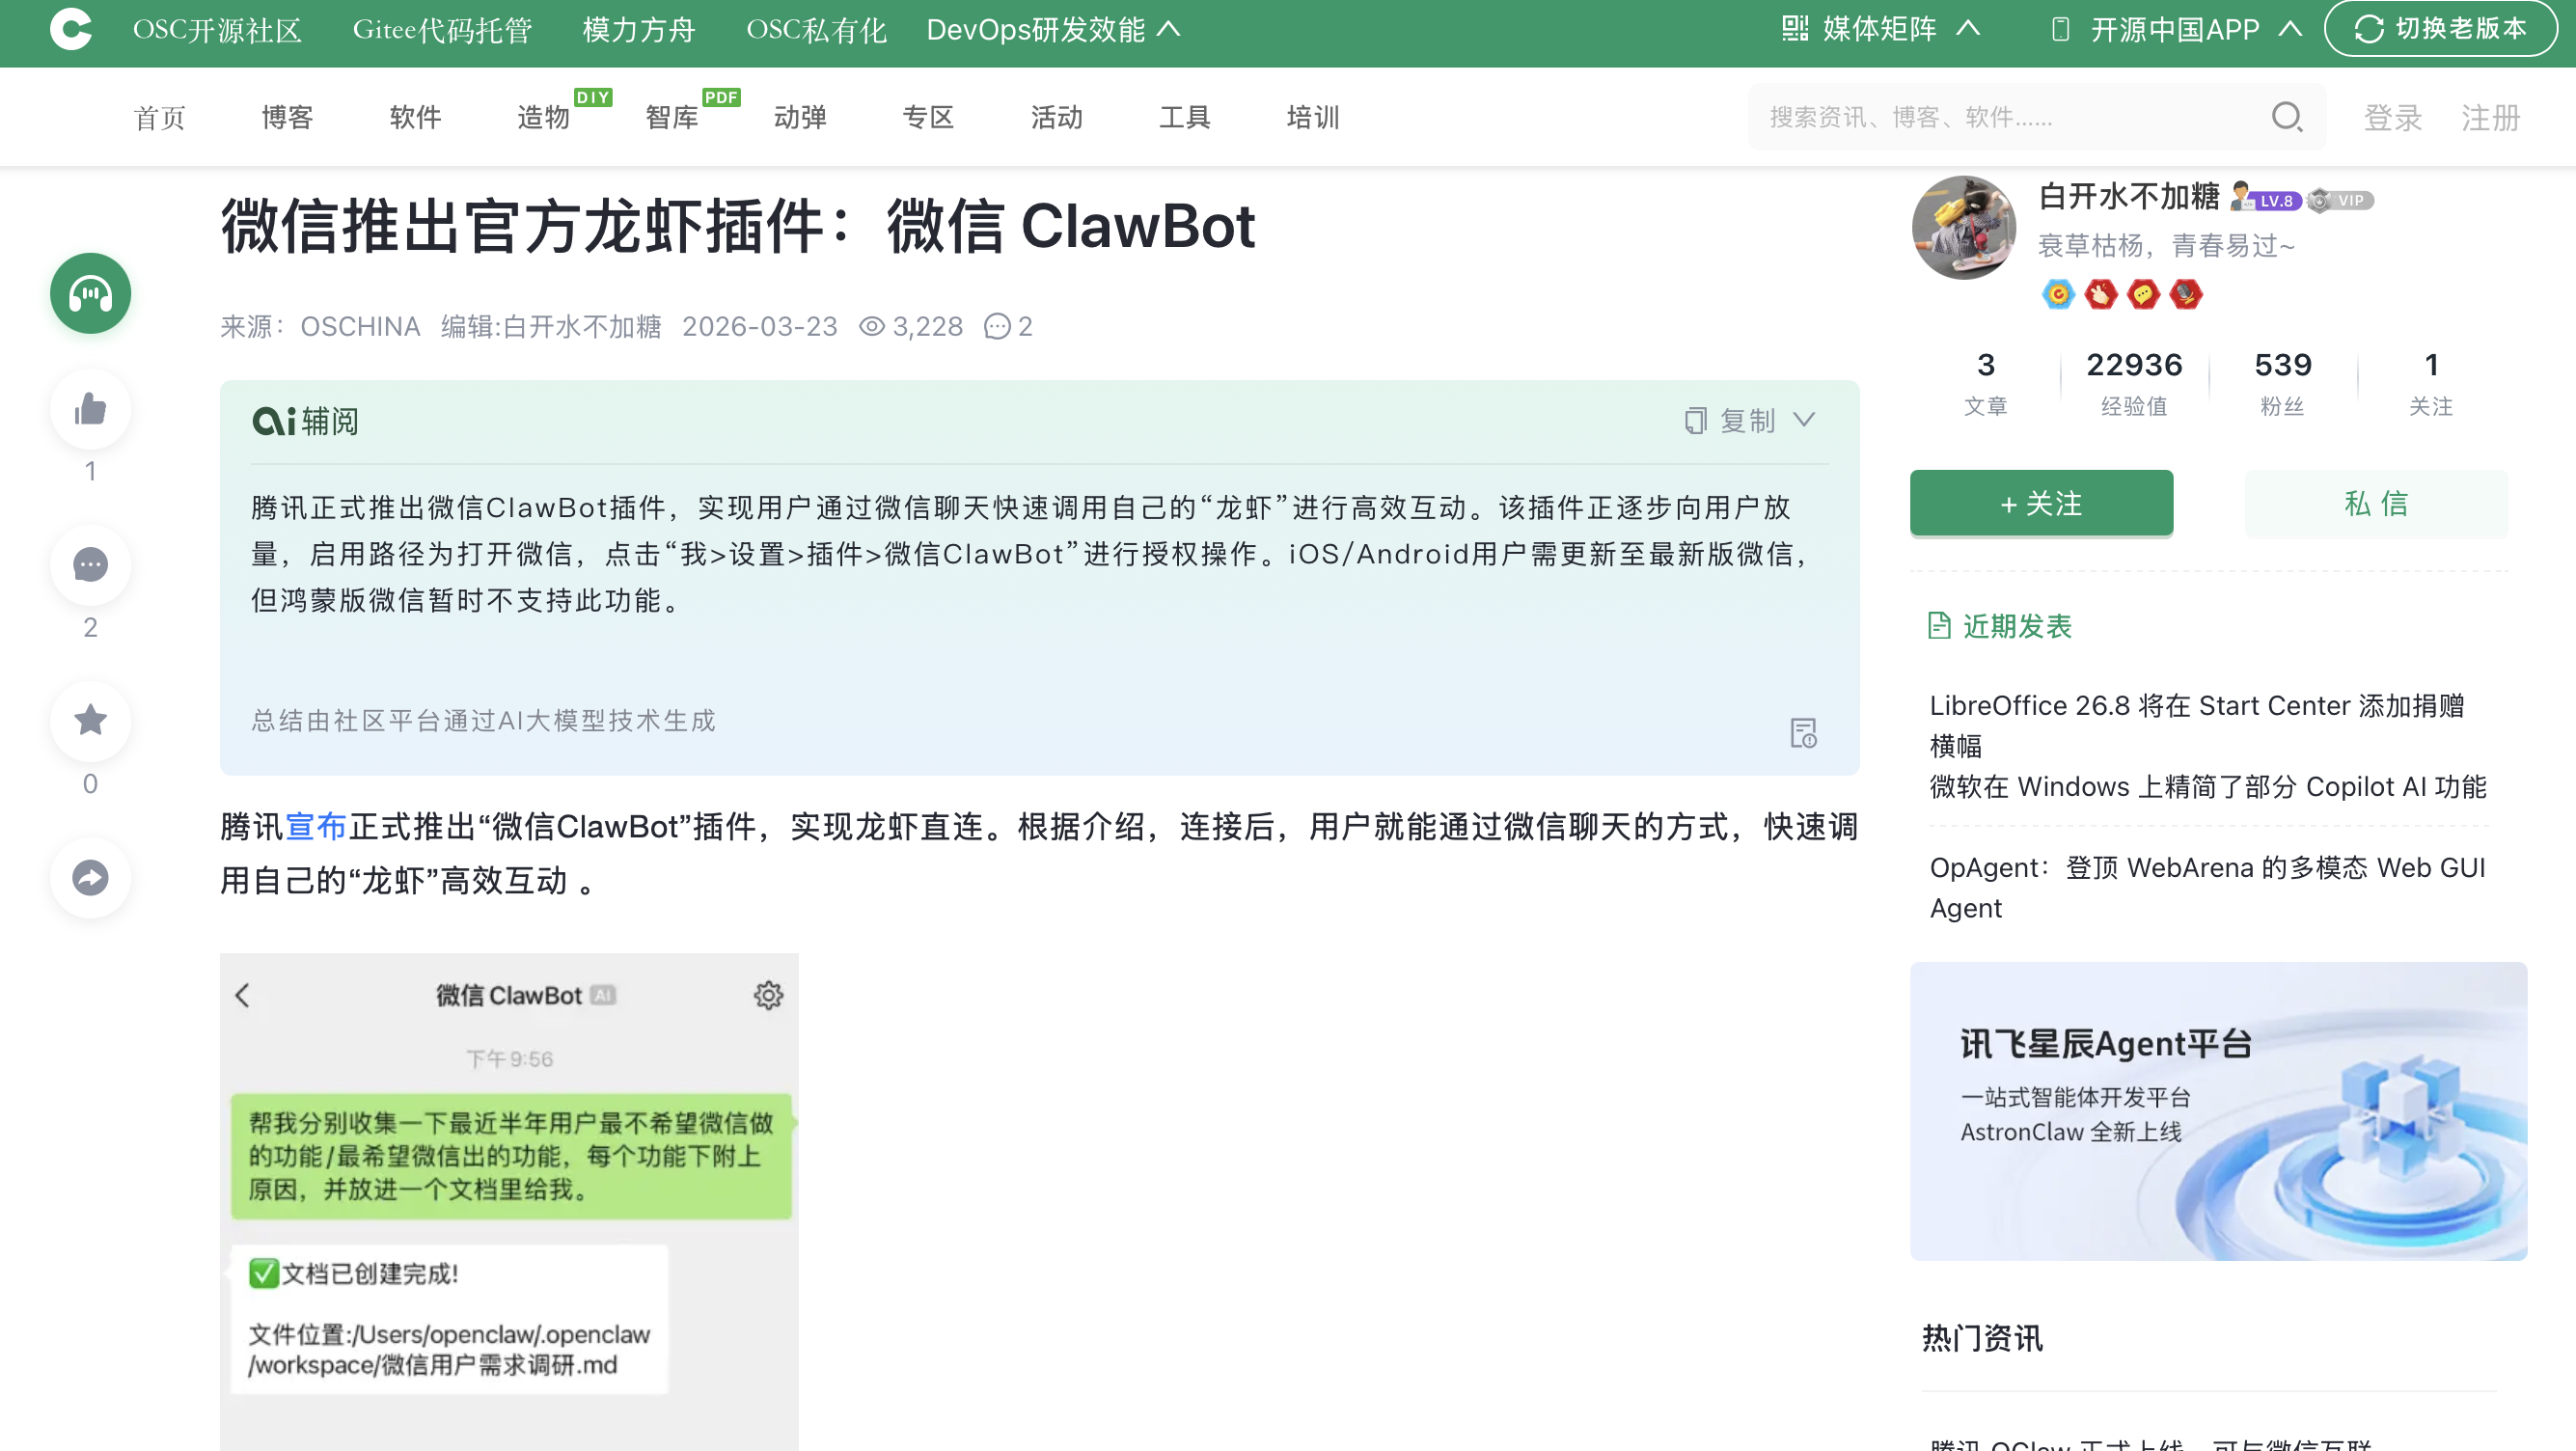This screenshot has height=1451, width=2576.
Task: Toggle follow with the 关注 button
Action: coord(2041,503)
